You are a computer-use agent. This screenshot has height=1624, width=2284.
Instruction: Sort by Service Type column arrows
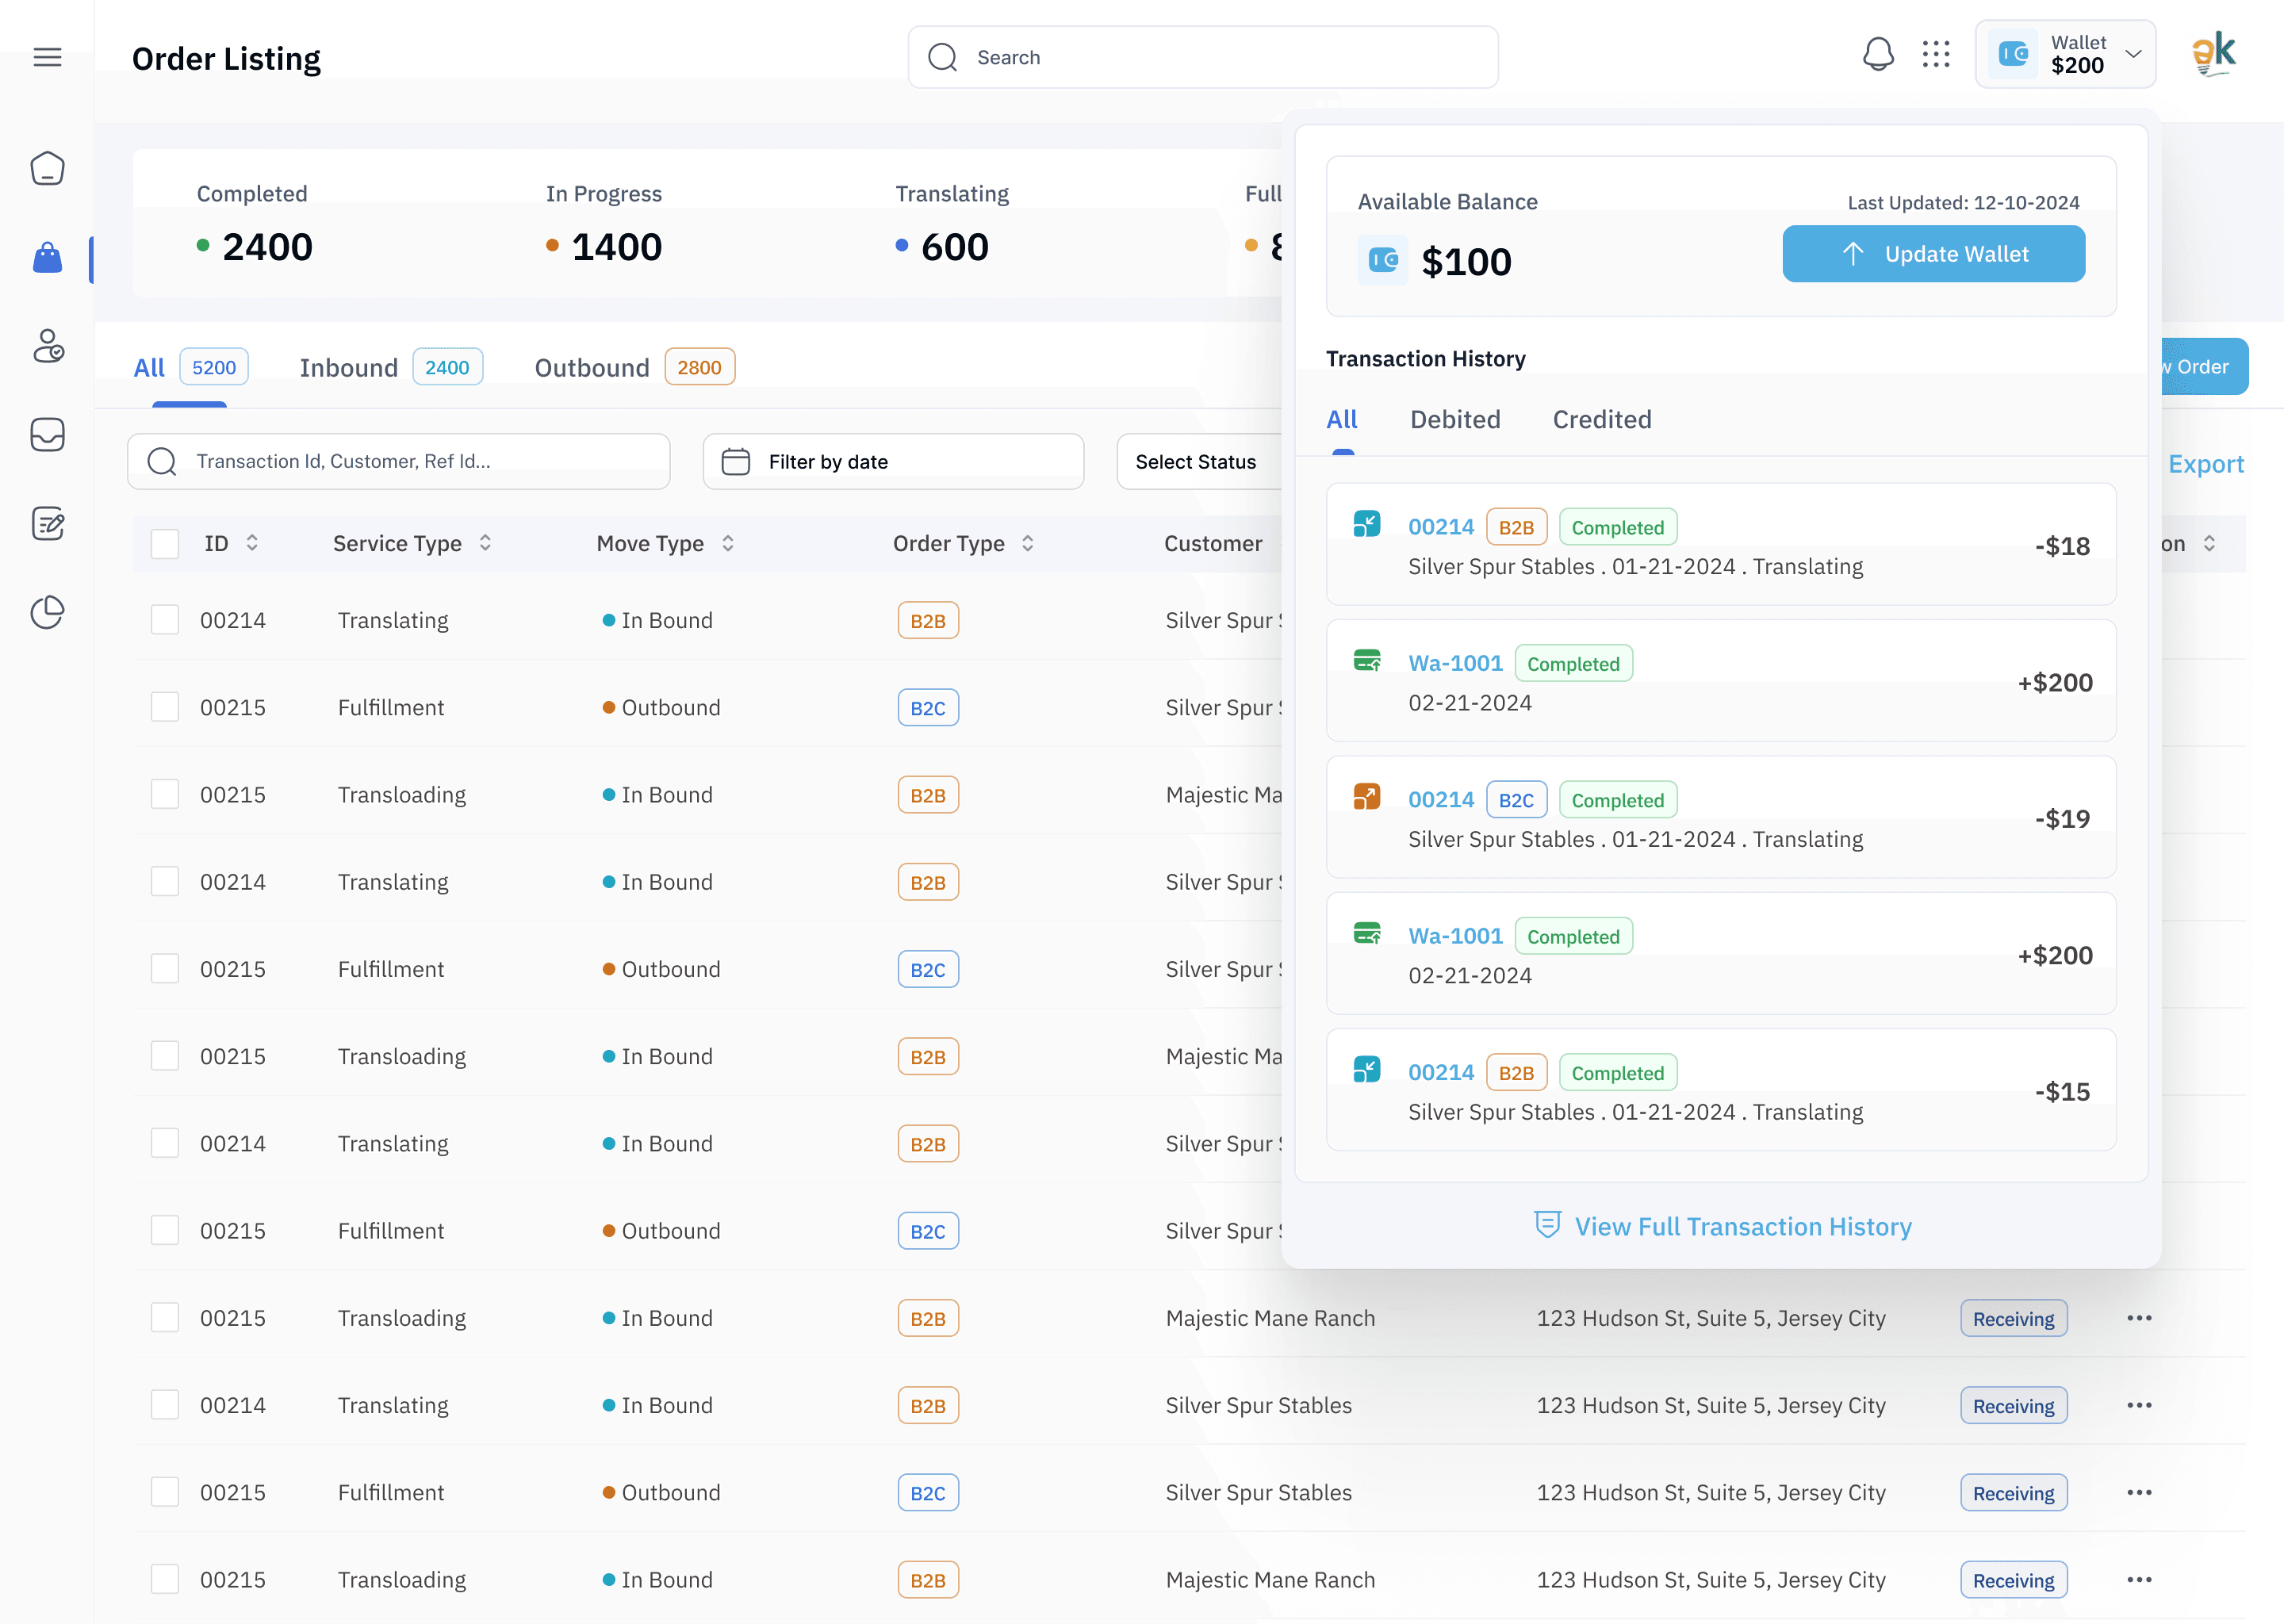(x=485, y=543)
